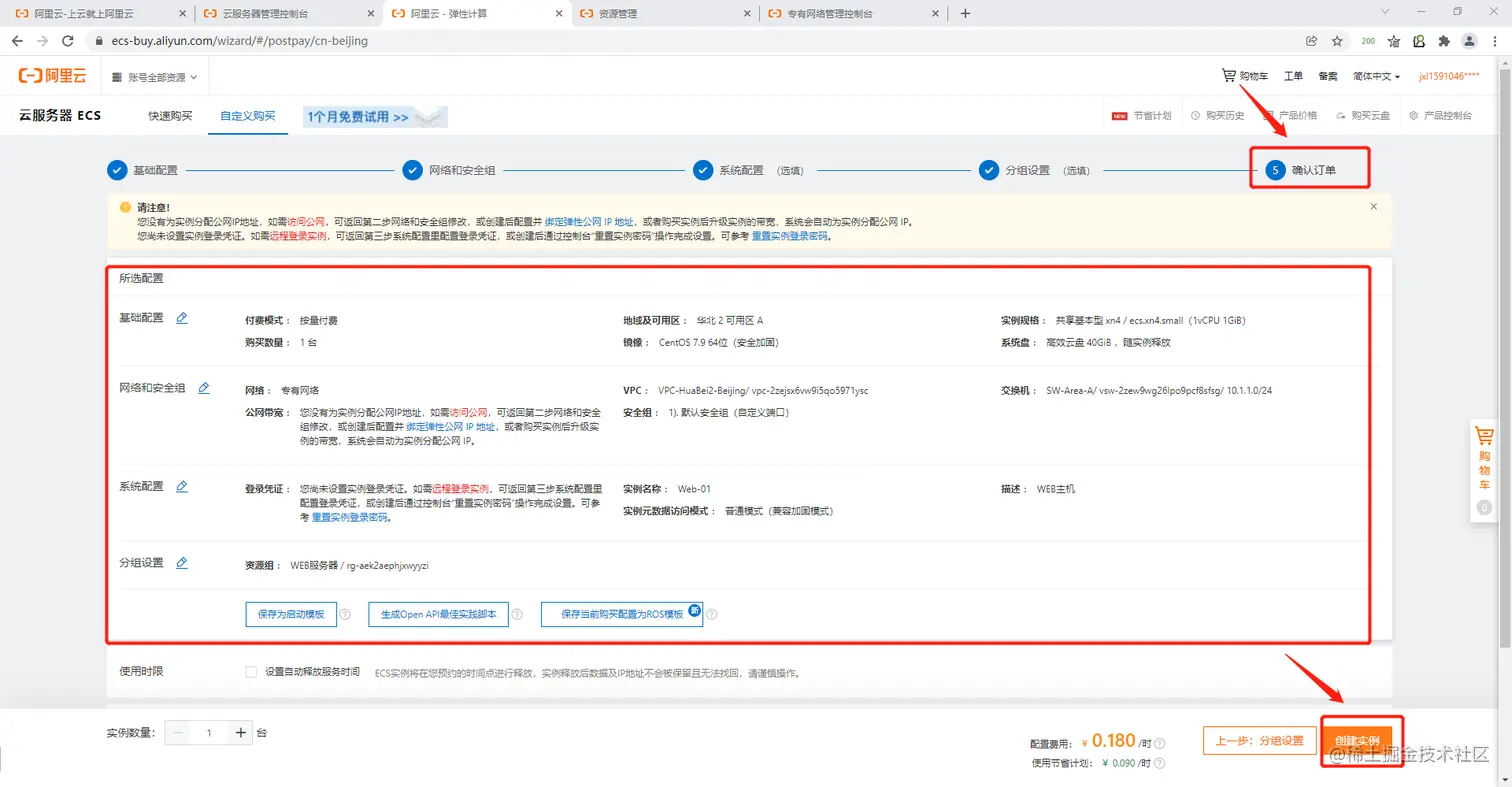Image resolution: width=1512 pixels, height=787 pixels.
Task: Follow 重置实例登录密码 link in 系统配置 section
Action: (x=350, y=517)
